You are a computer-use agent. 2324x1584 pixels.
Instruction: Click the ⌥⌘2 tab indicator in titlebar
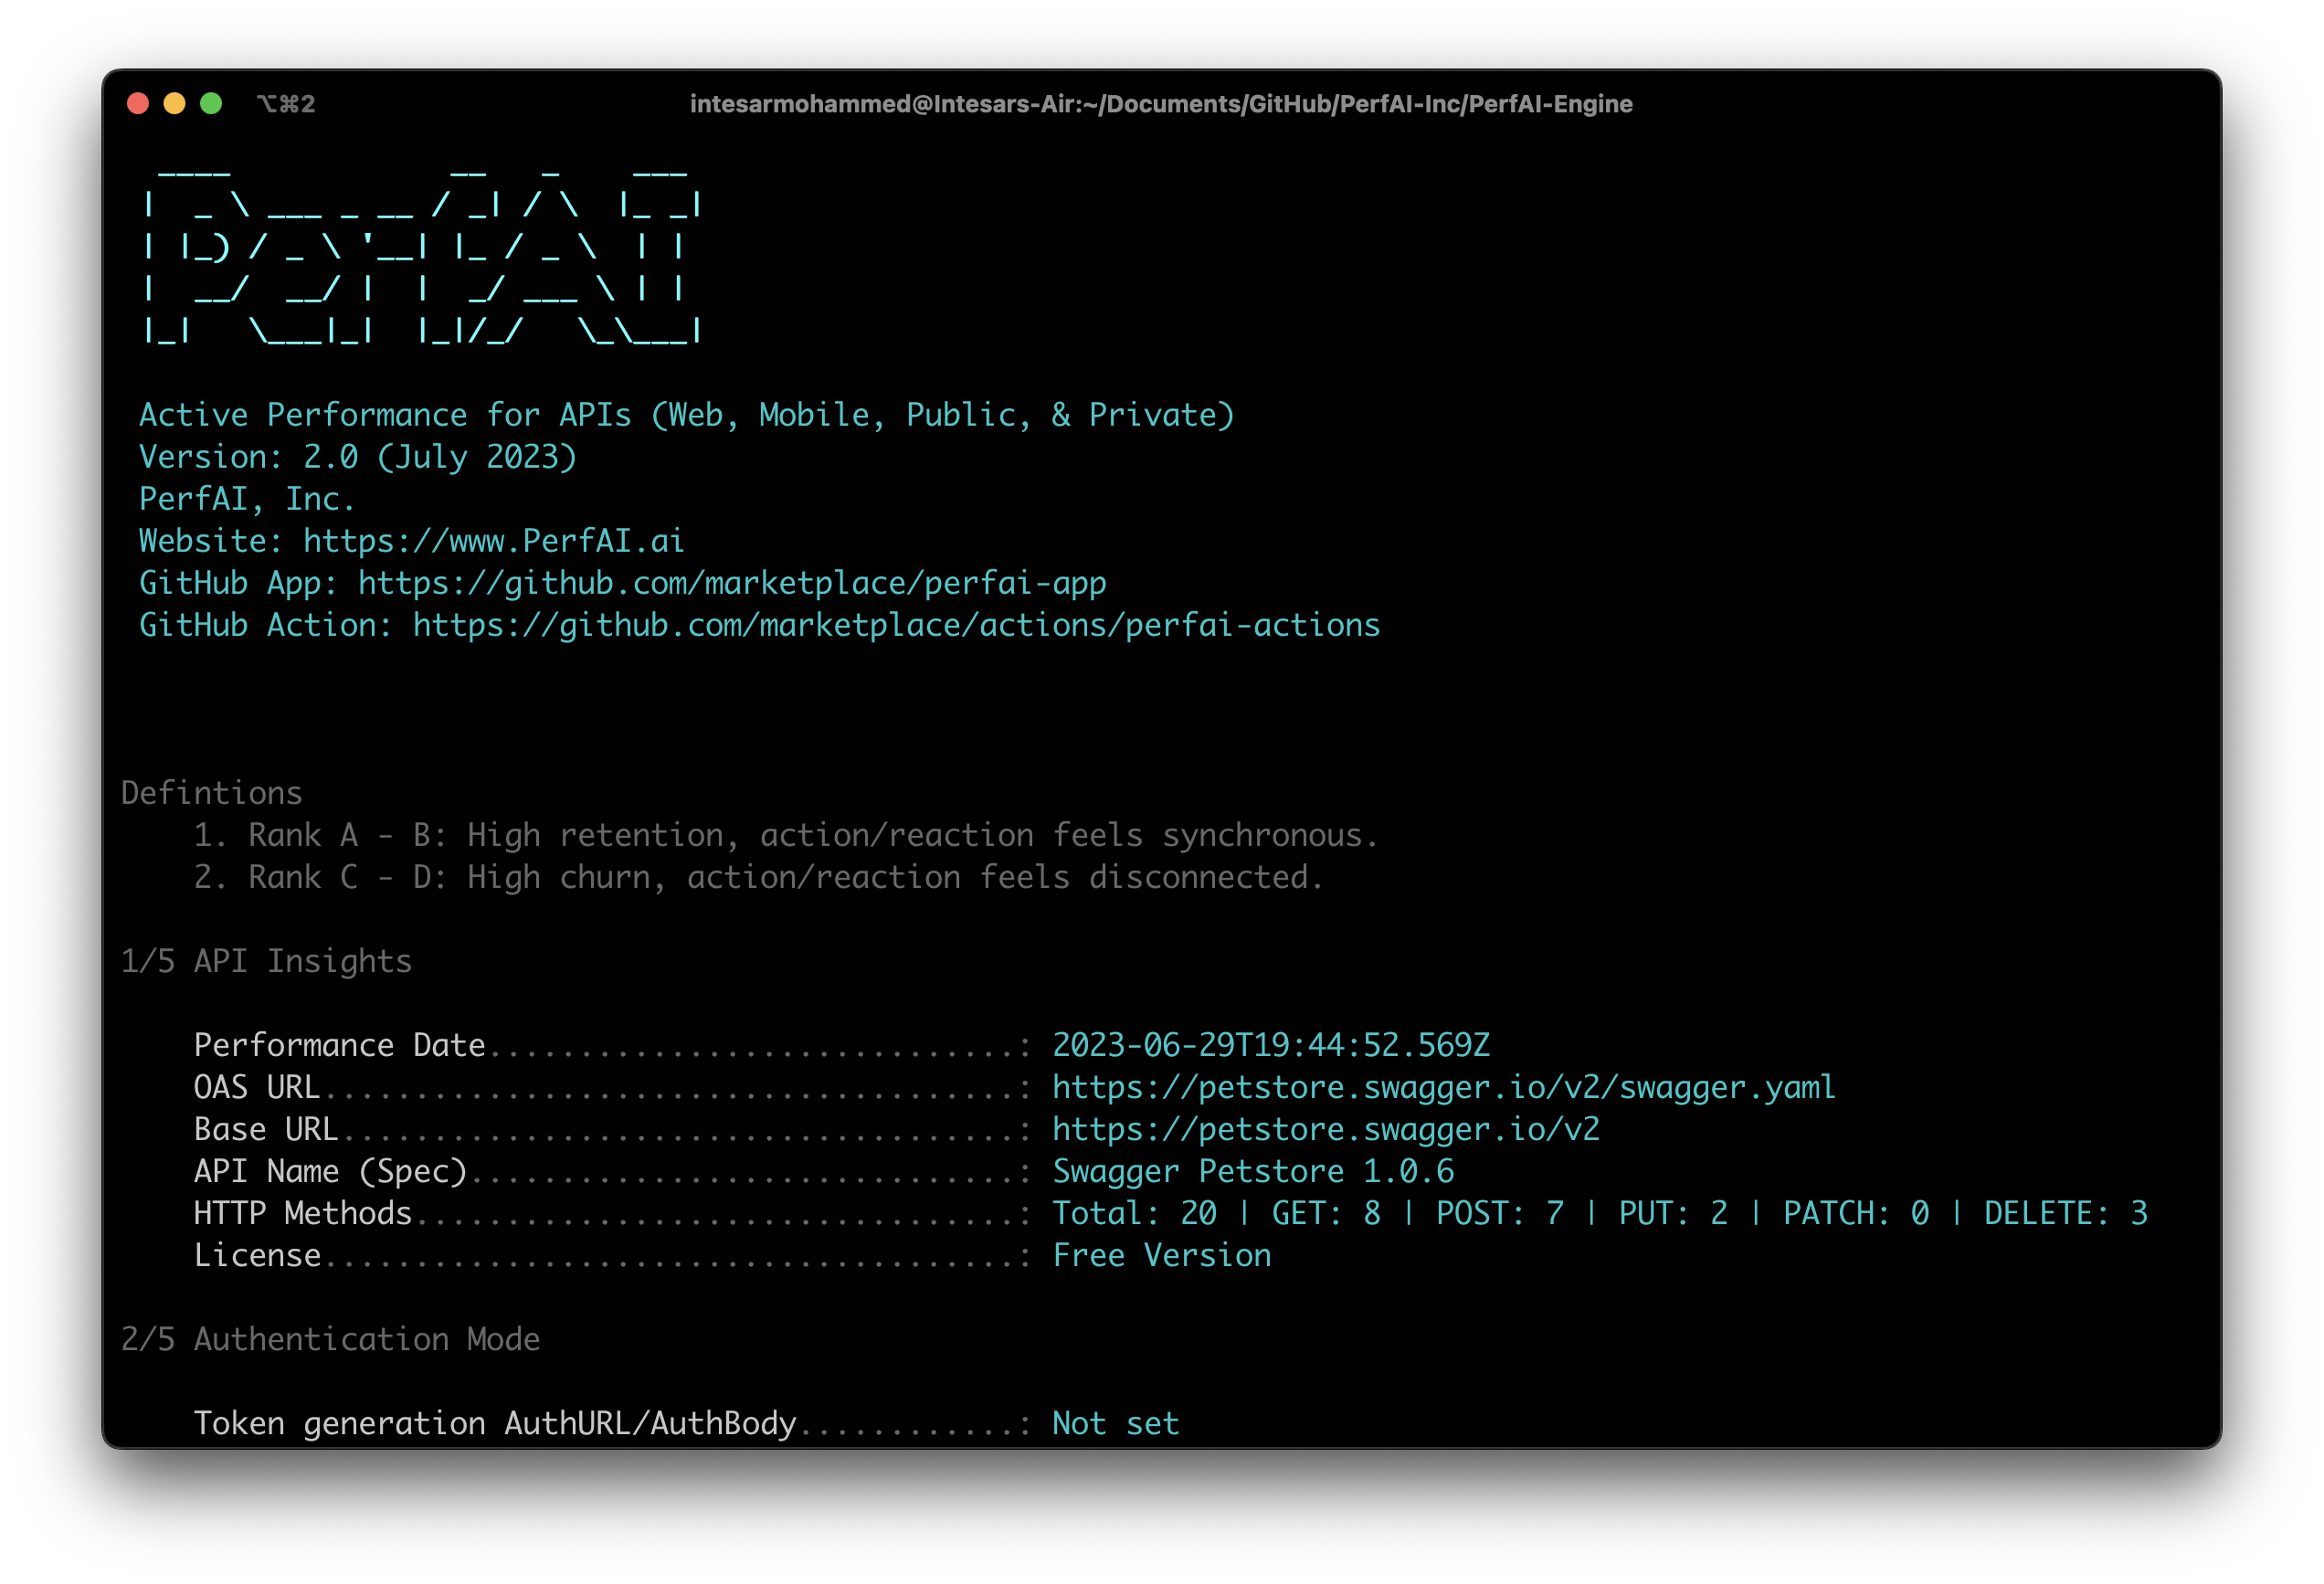coord(286,103)
